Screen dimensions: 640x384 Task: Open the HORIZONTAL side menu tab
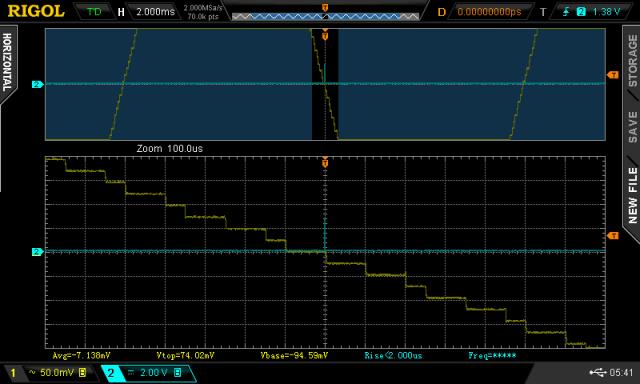click(x=7, y=62)
